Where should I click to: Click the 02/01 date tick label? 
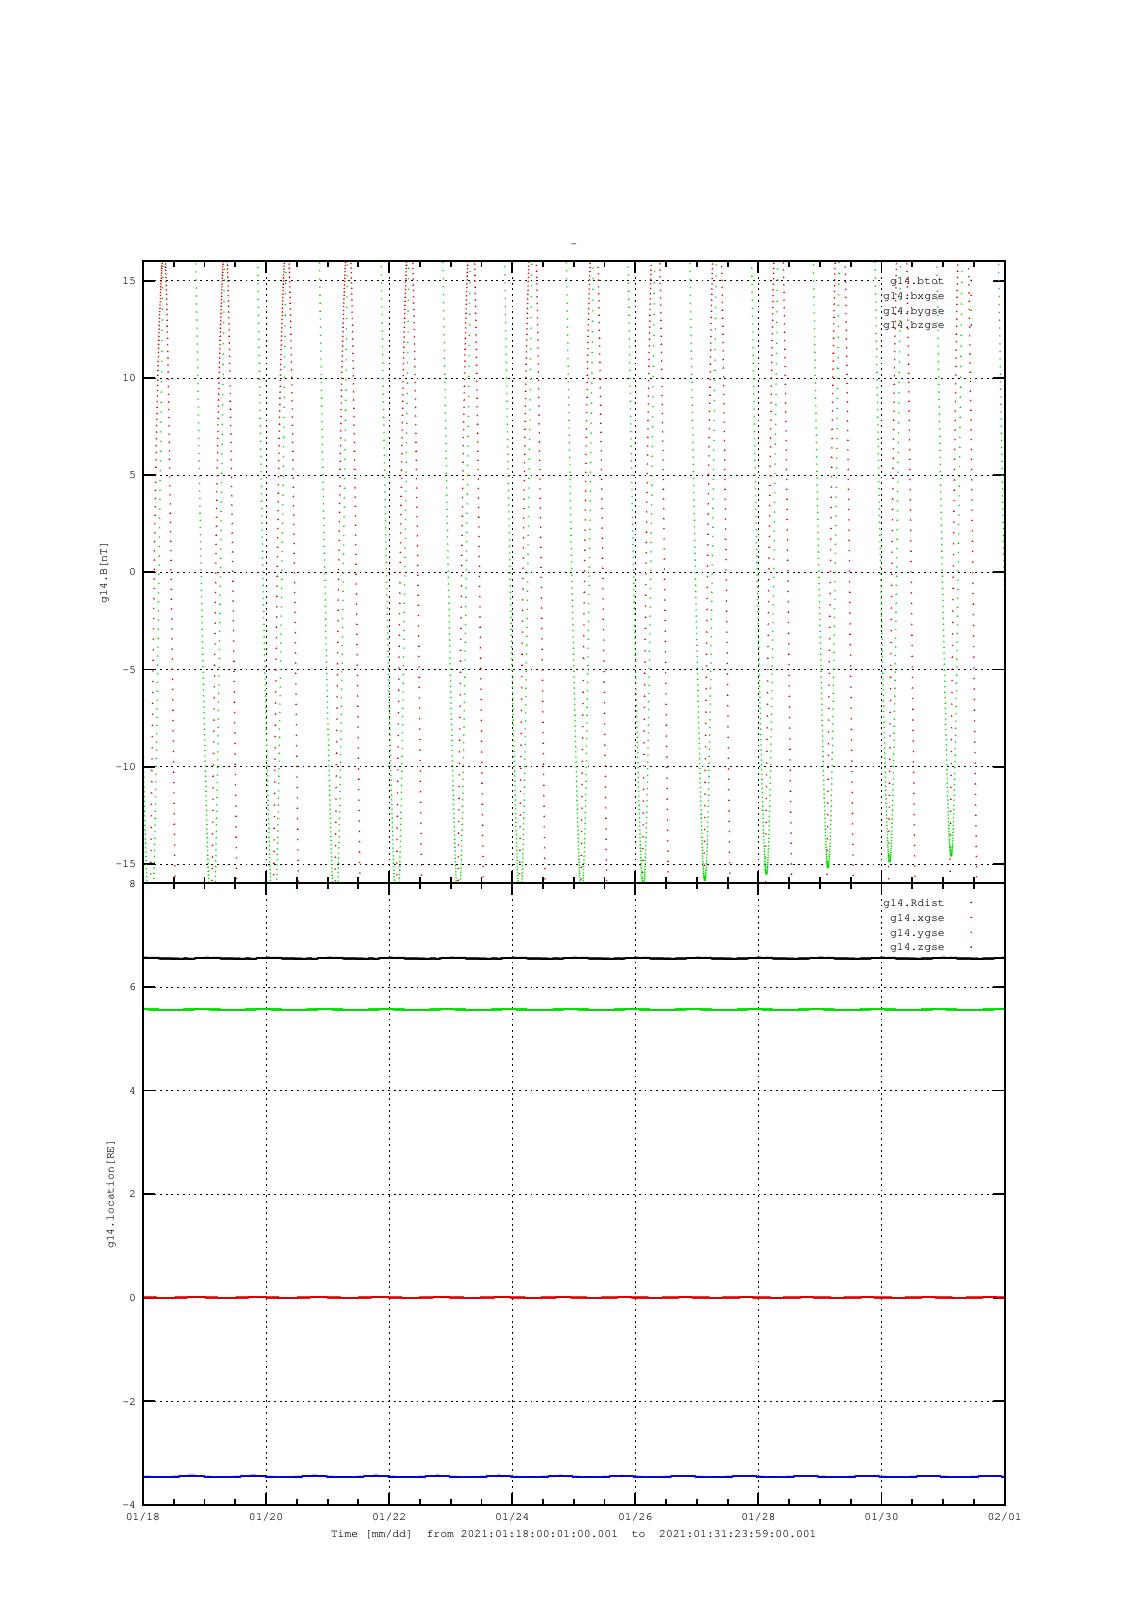[x=1004, y=1516]
